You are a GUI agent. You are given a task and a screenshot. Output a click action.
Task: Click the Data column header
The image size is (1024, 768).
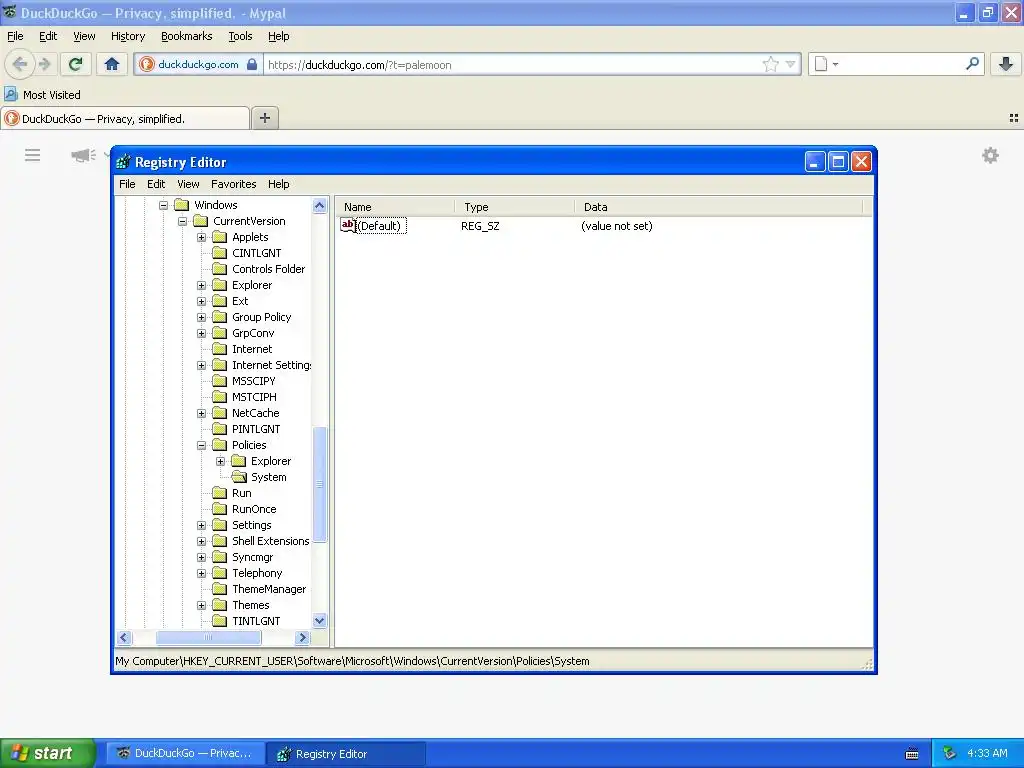click(x=718, y=207)
